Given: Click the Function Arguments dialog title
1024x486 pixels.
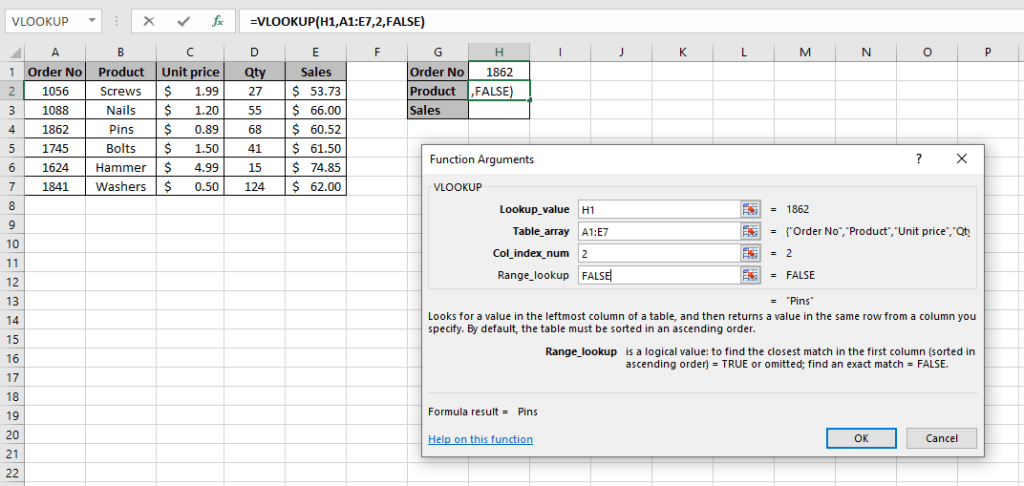Looking at the screenshot, I should tap(481, 159).
